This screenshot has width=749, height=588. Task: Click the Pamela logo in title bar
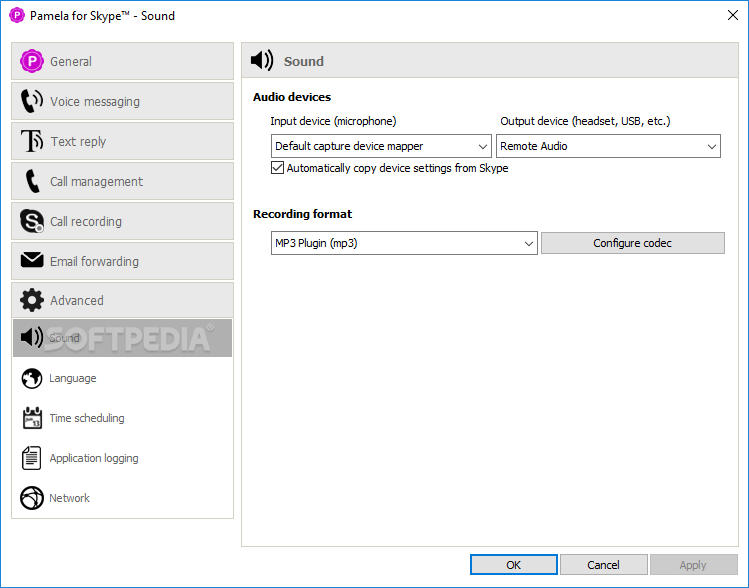click(17, 15)
